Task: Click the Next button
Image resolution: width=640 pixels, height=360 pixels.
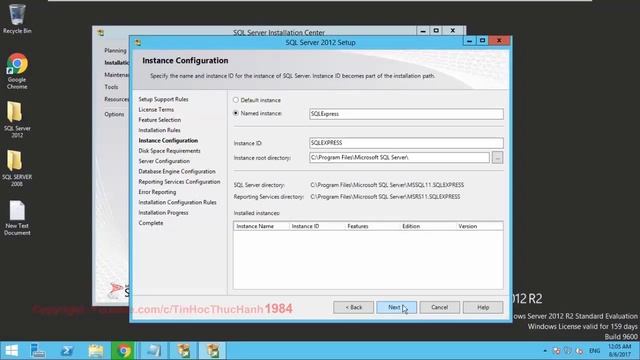Action: click(x=396, y=307)
